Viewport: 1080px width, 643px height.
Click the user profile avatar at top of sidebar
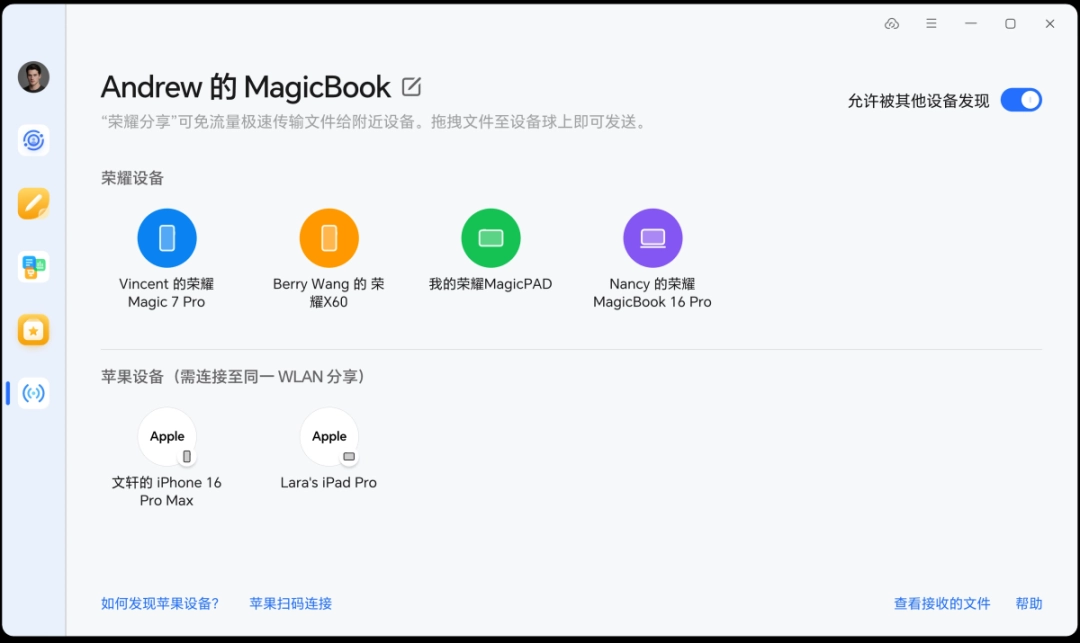point(32,77)
